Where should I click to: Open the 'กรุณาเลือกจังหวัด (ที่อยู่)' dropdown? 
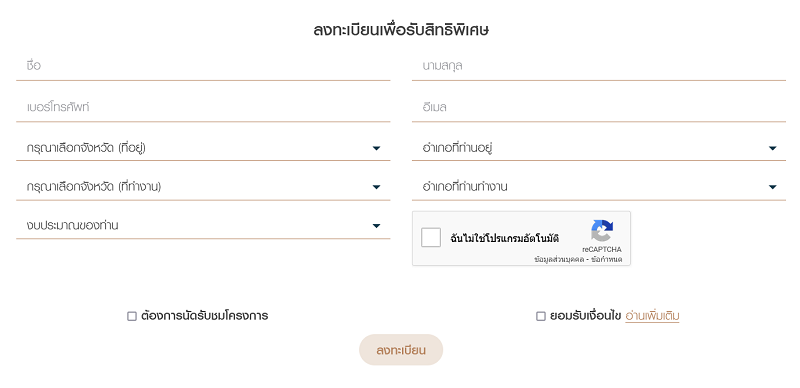tap(203, 148)
